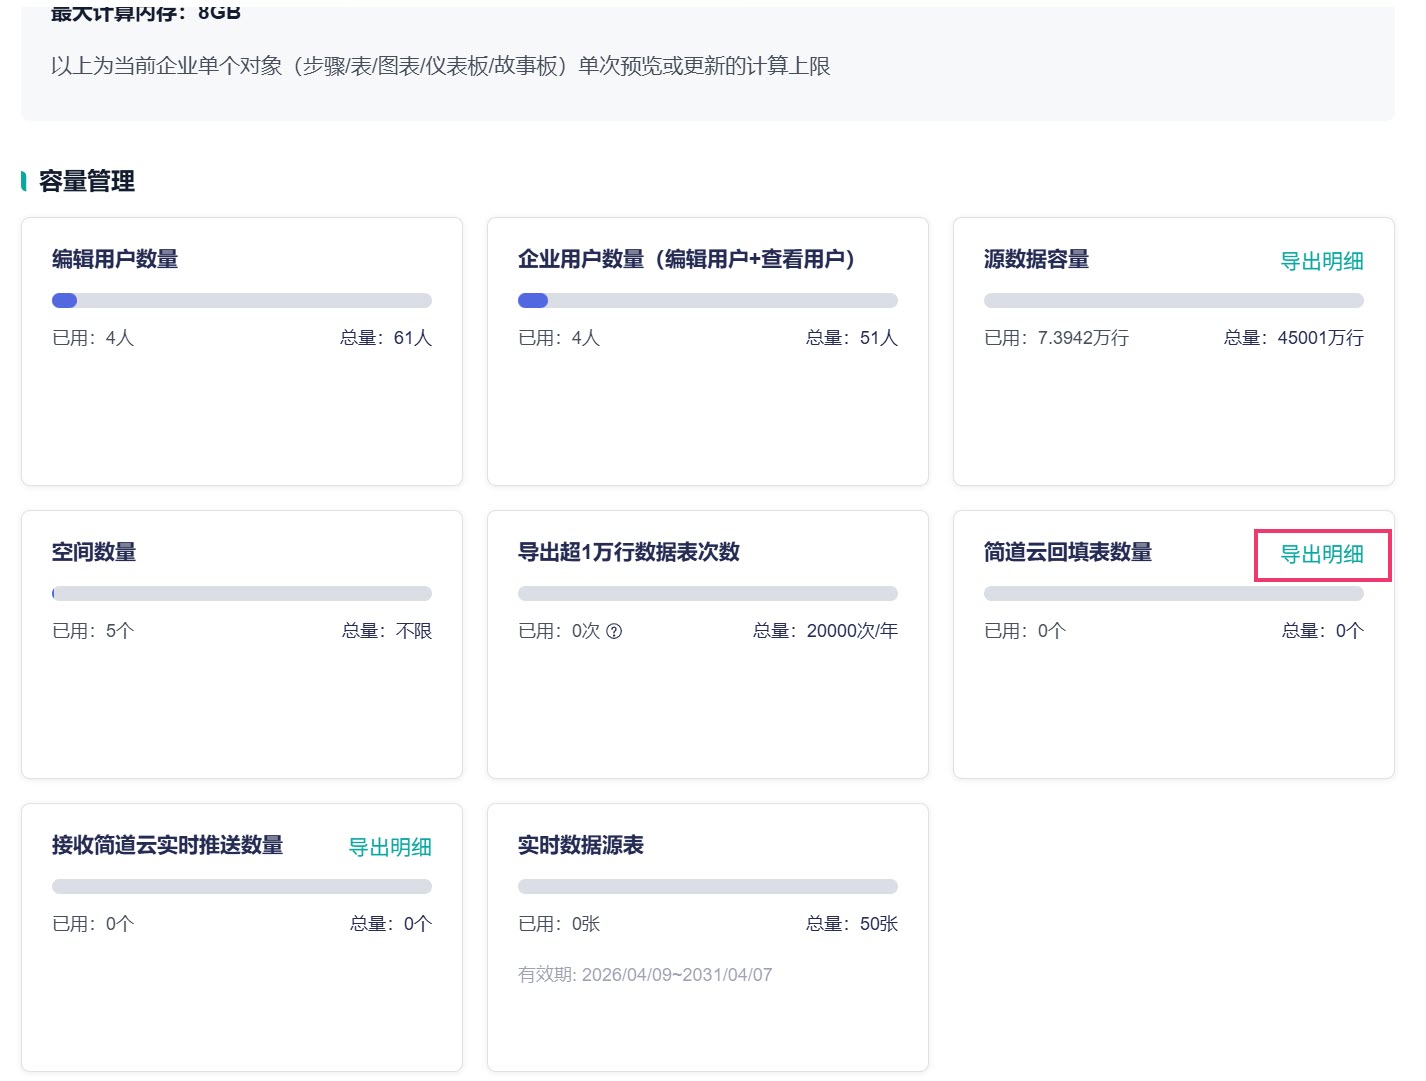Screen dimensions: 1426x1081
Task: Click 导出明细 on the 源数据容量 card
Action: [1322, 261]
